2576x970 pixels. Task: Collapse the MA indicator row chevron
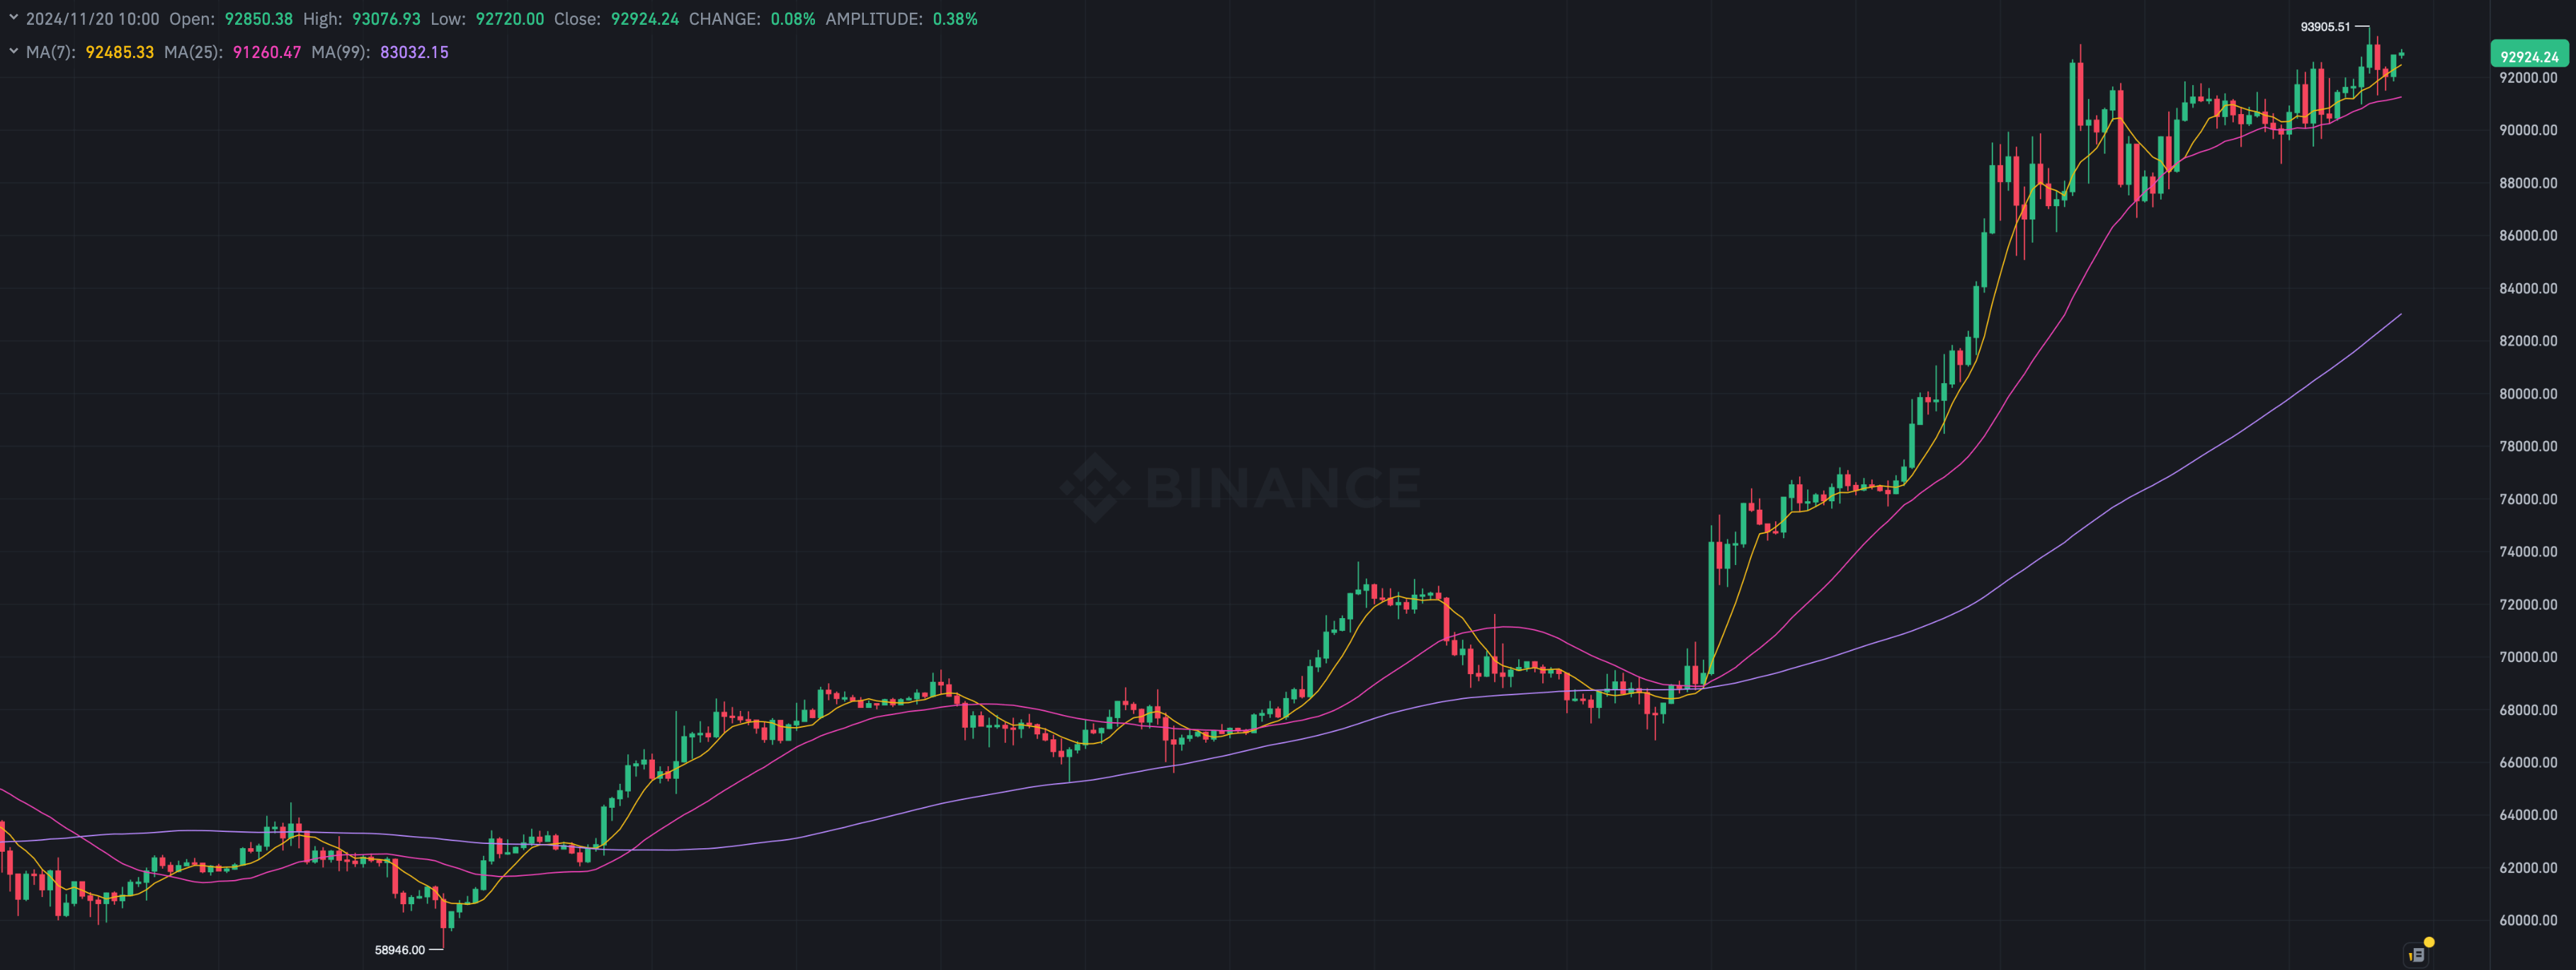[13, 52]
